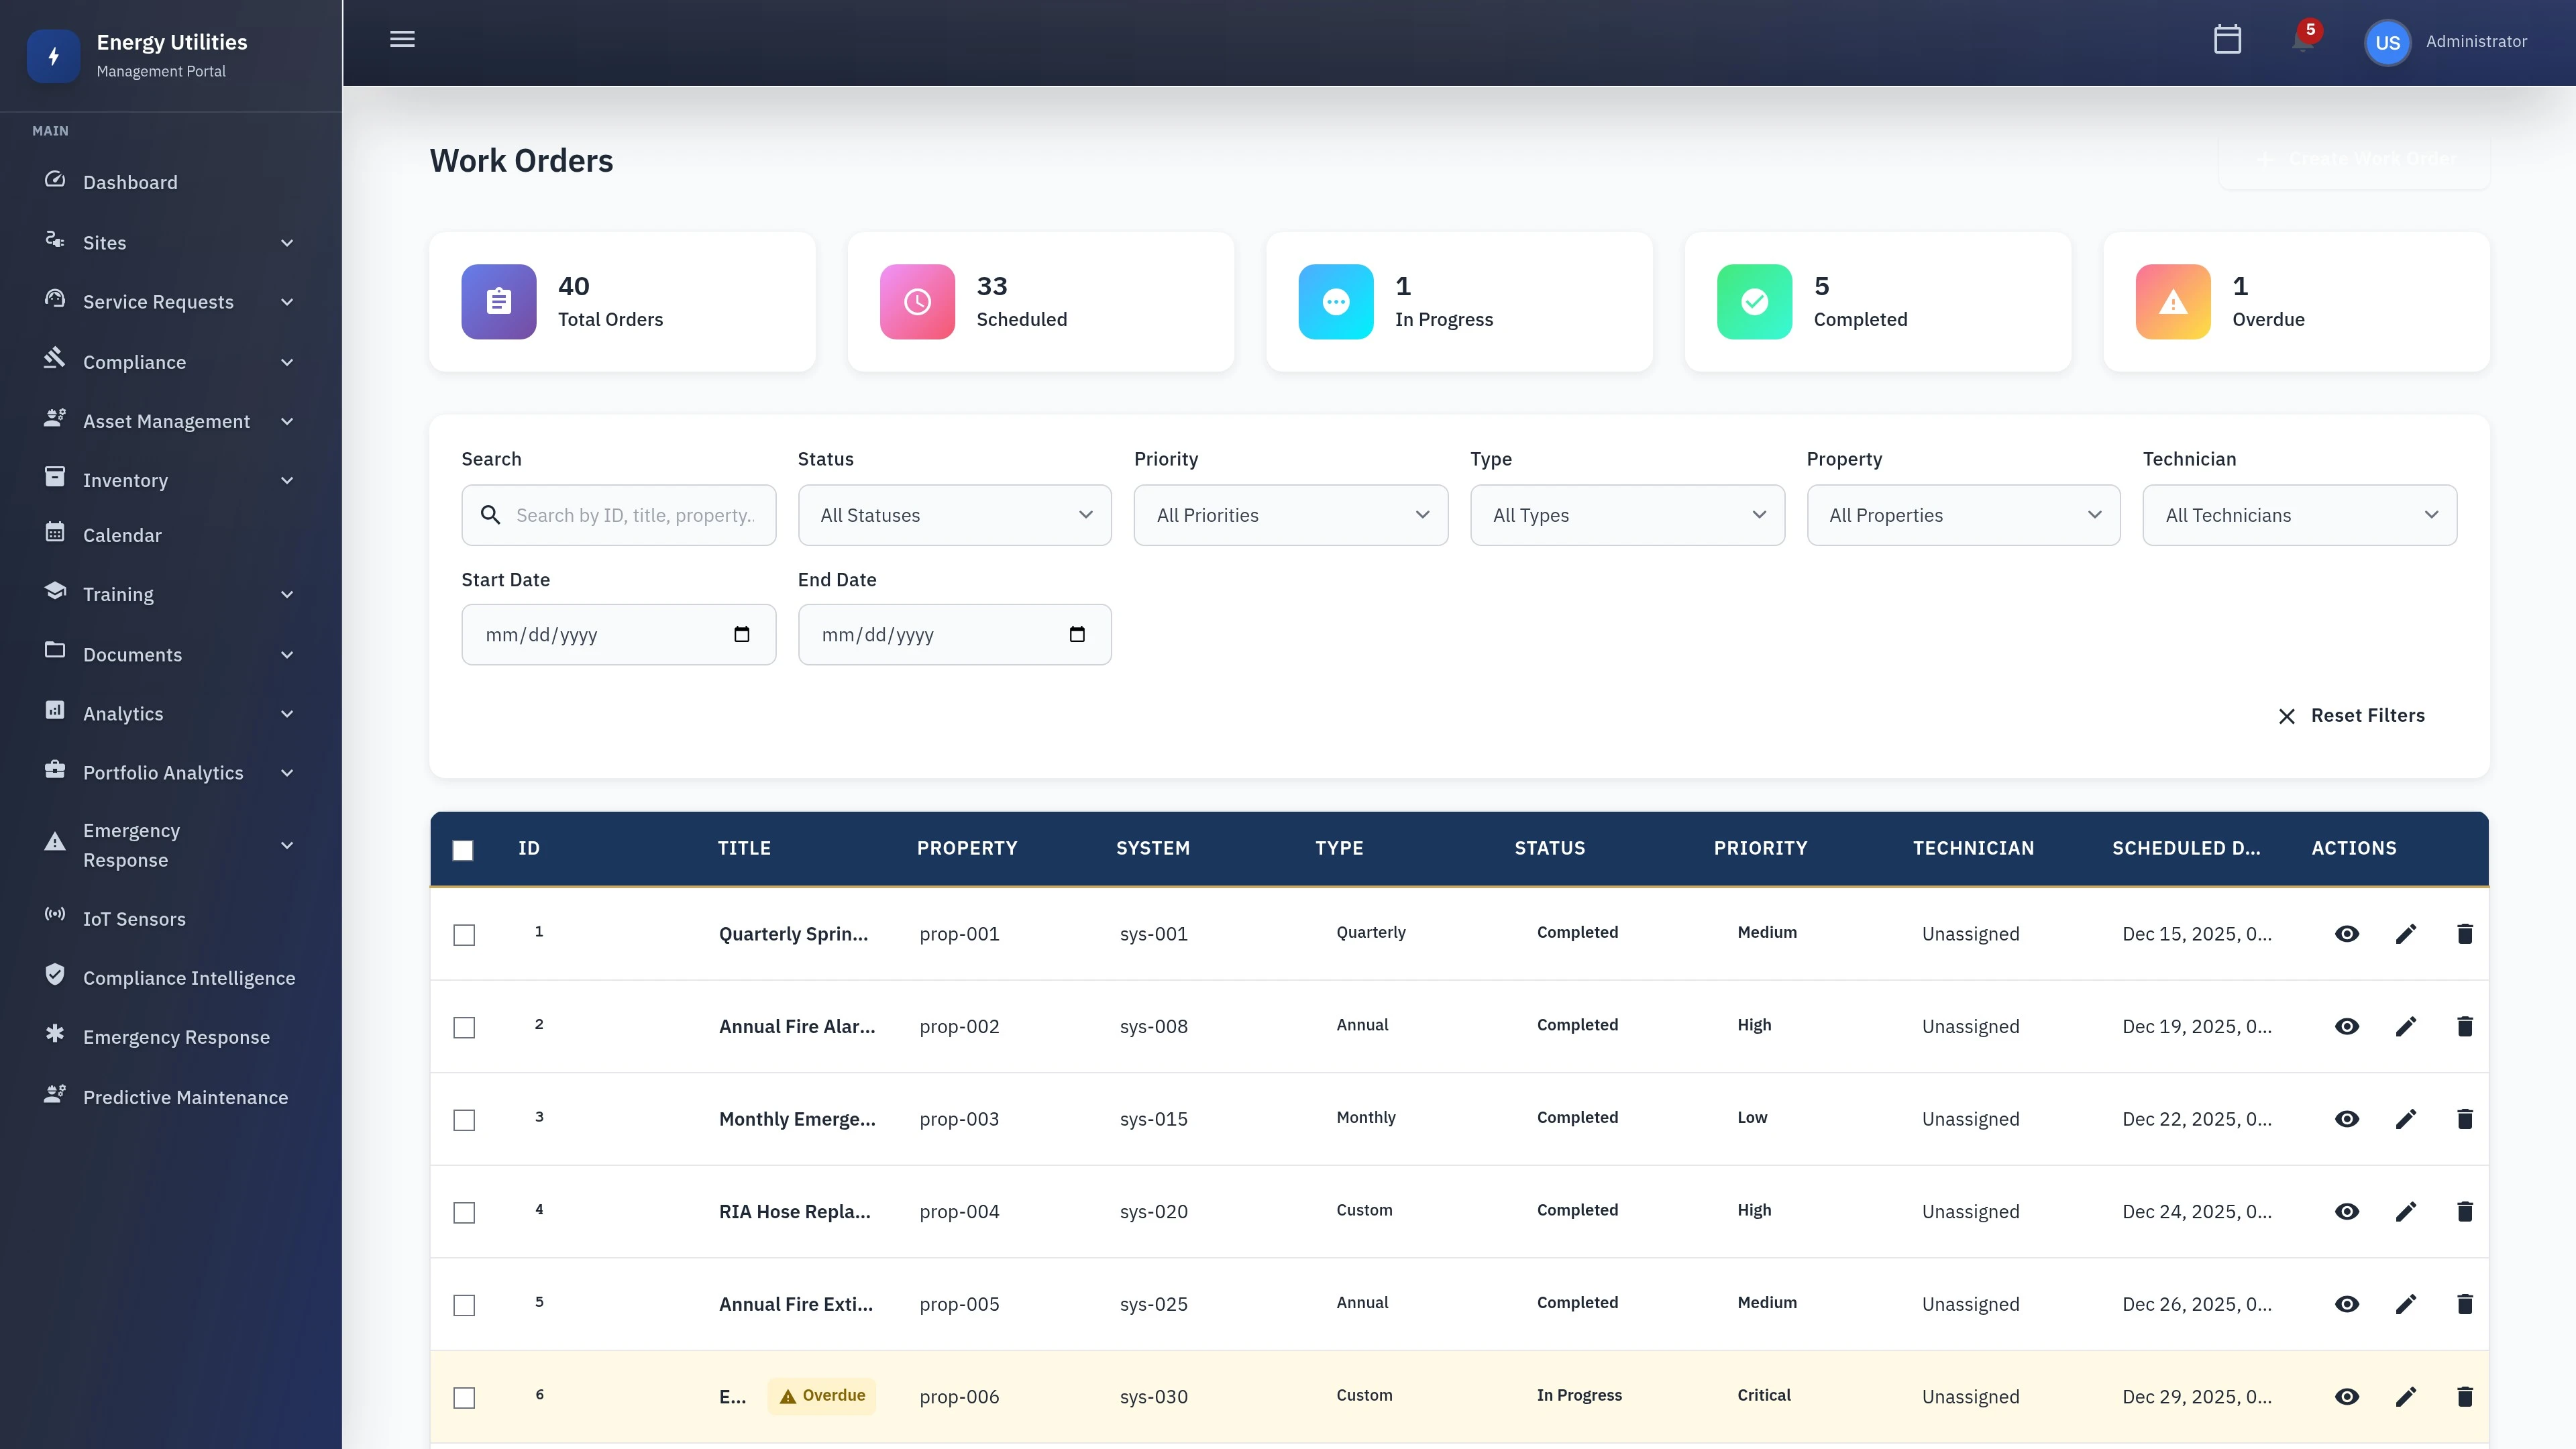Edit work order 2 with the pencil icon
This screenshot has height=1449, width=2576.
coord(2407,1026)
